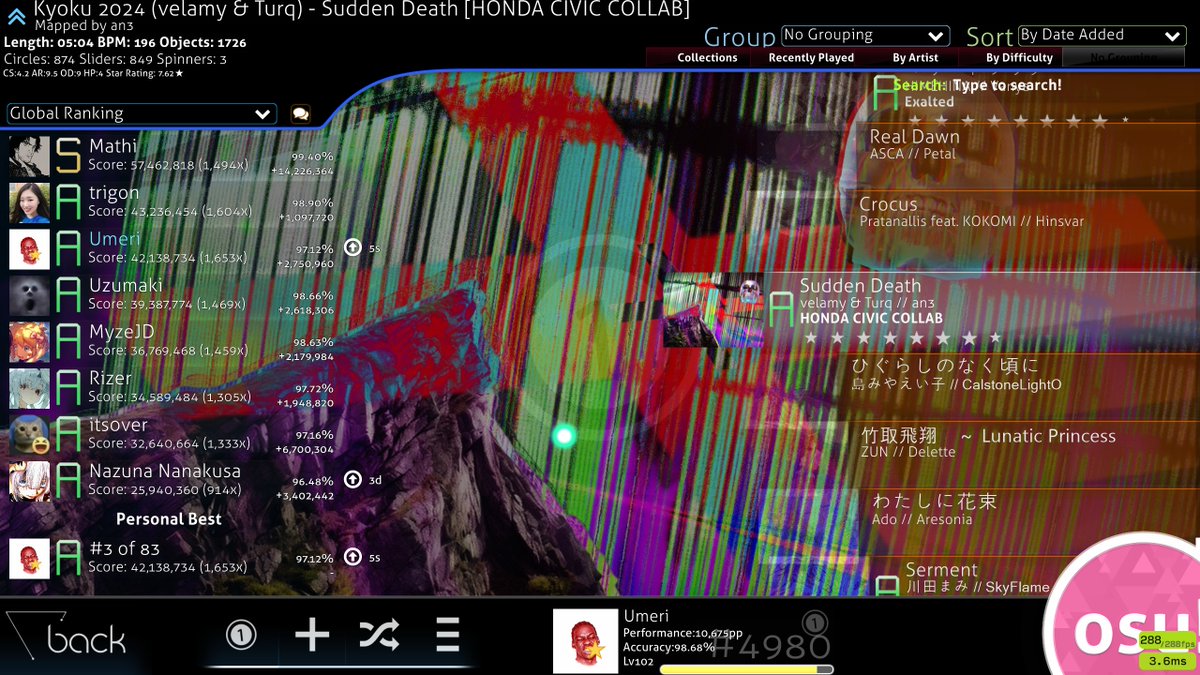
Task: Click the #3 of 83 personal best entry
Action: 172,558
